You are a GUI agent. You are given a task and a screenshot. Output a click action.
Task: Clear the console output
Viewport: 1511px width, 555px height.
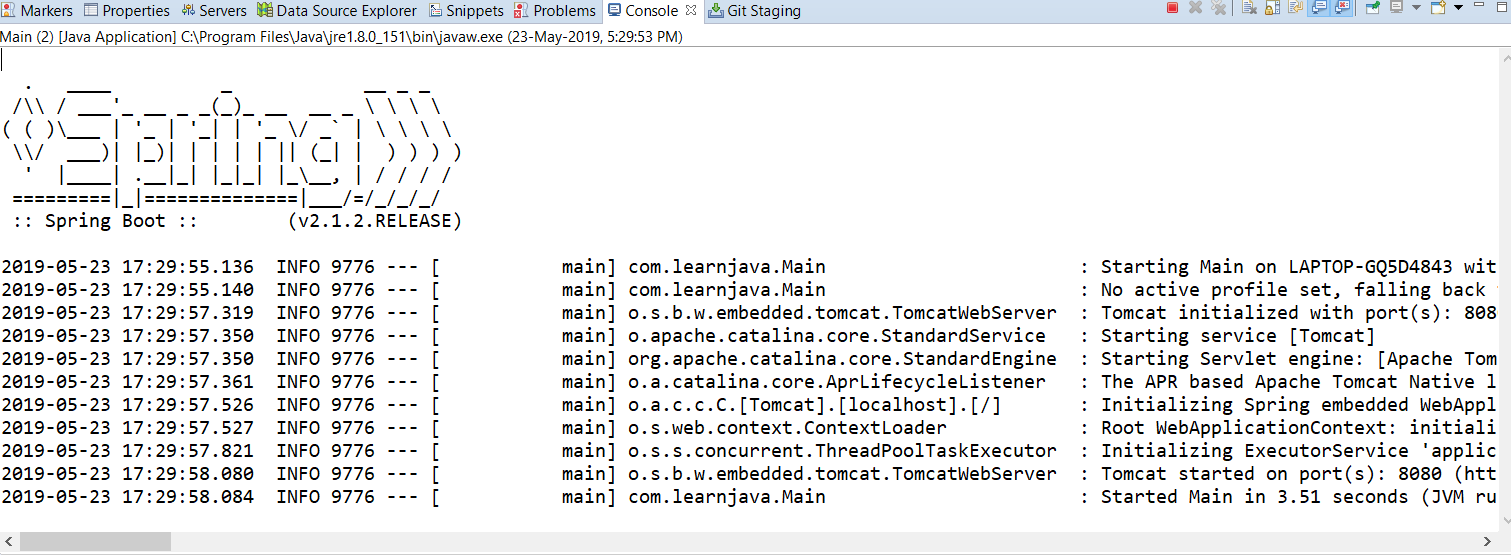pyautogui.click(x=1250, y=8)
